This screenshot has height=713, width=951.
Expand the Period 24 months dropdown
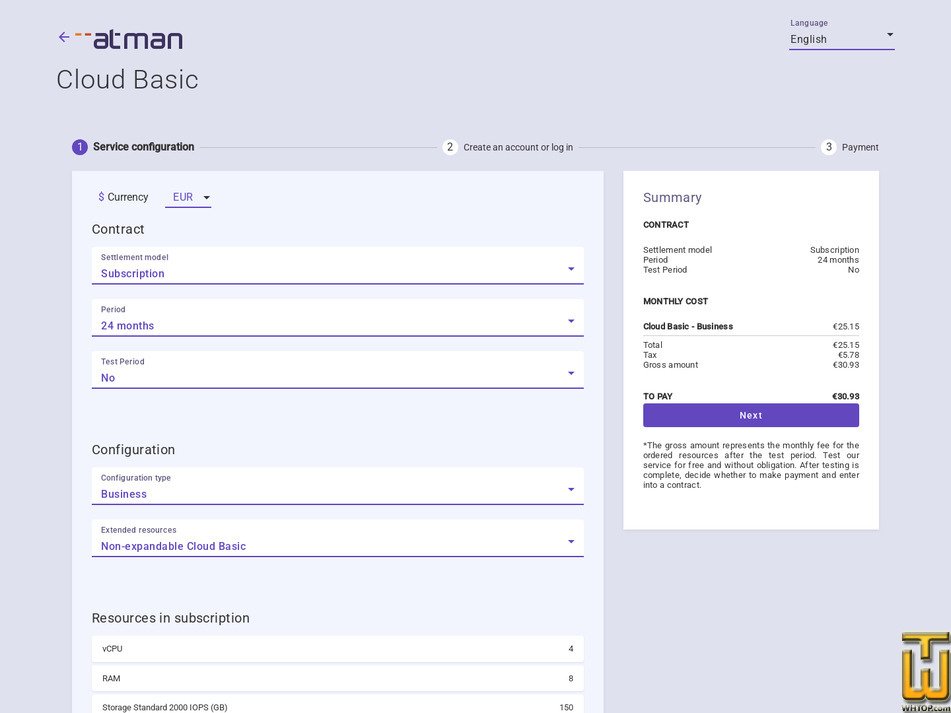(x=337, y=318)
